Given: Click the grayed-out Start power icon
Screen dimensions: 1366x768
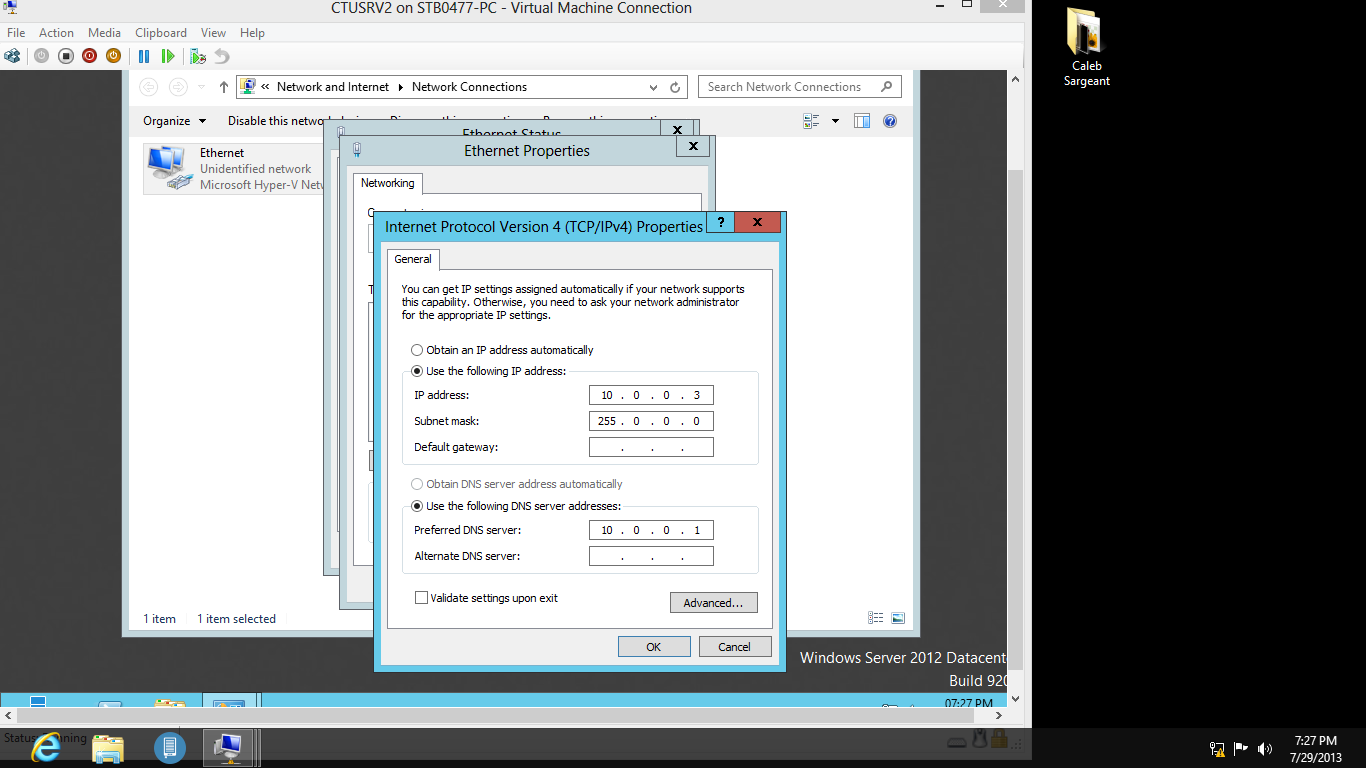Looking at the screenshot, I should [x=41, y=56].
